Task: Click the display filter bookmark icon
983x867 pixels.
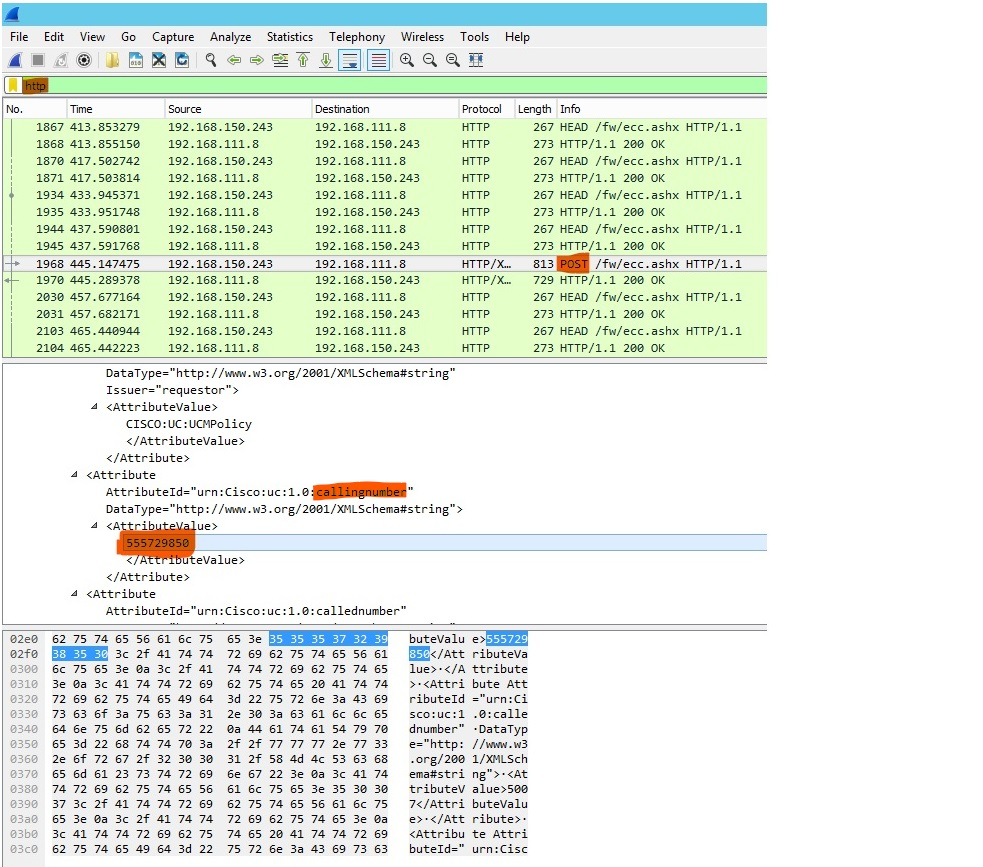Action: coord(13,85)
